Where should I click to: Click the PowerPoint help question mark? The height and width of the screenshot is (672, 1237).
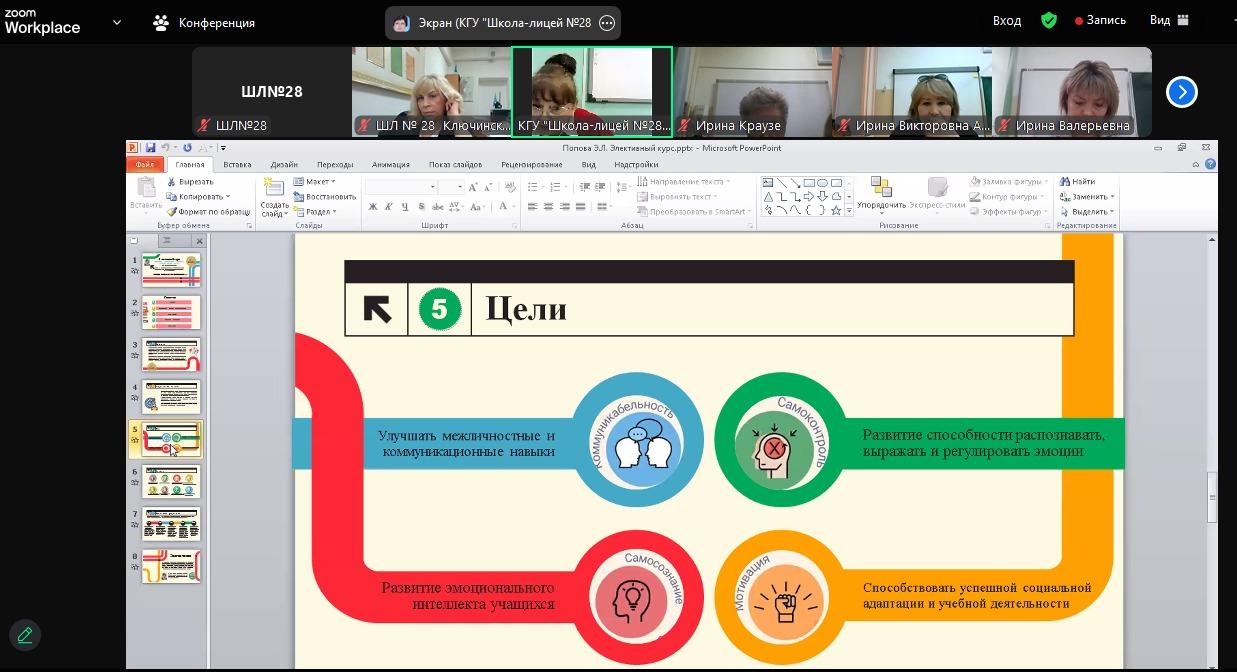tap(1208, 164)
